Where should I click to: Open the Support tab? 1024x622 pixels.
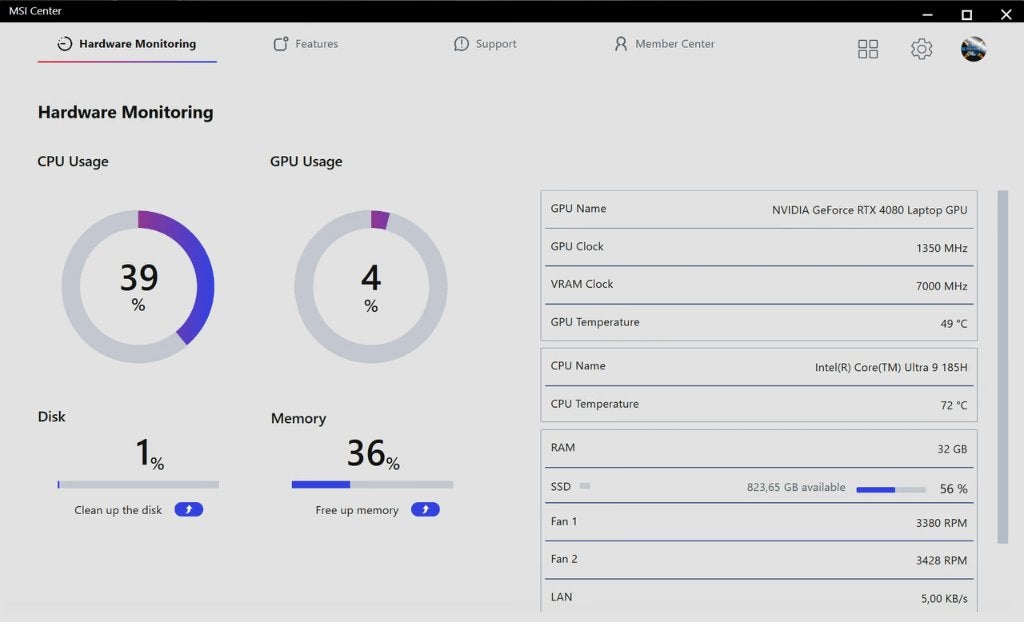click(485, 44)
